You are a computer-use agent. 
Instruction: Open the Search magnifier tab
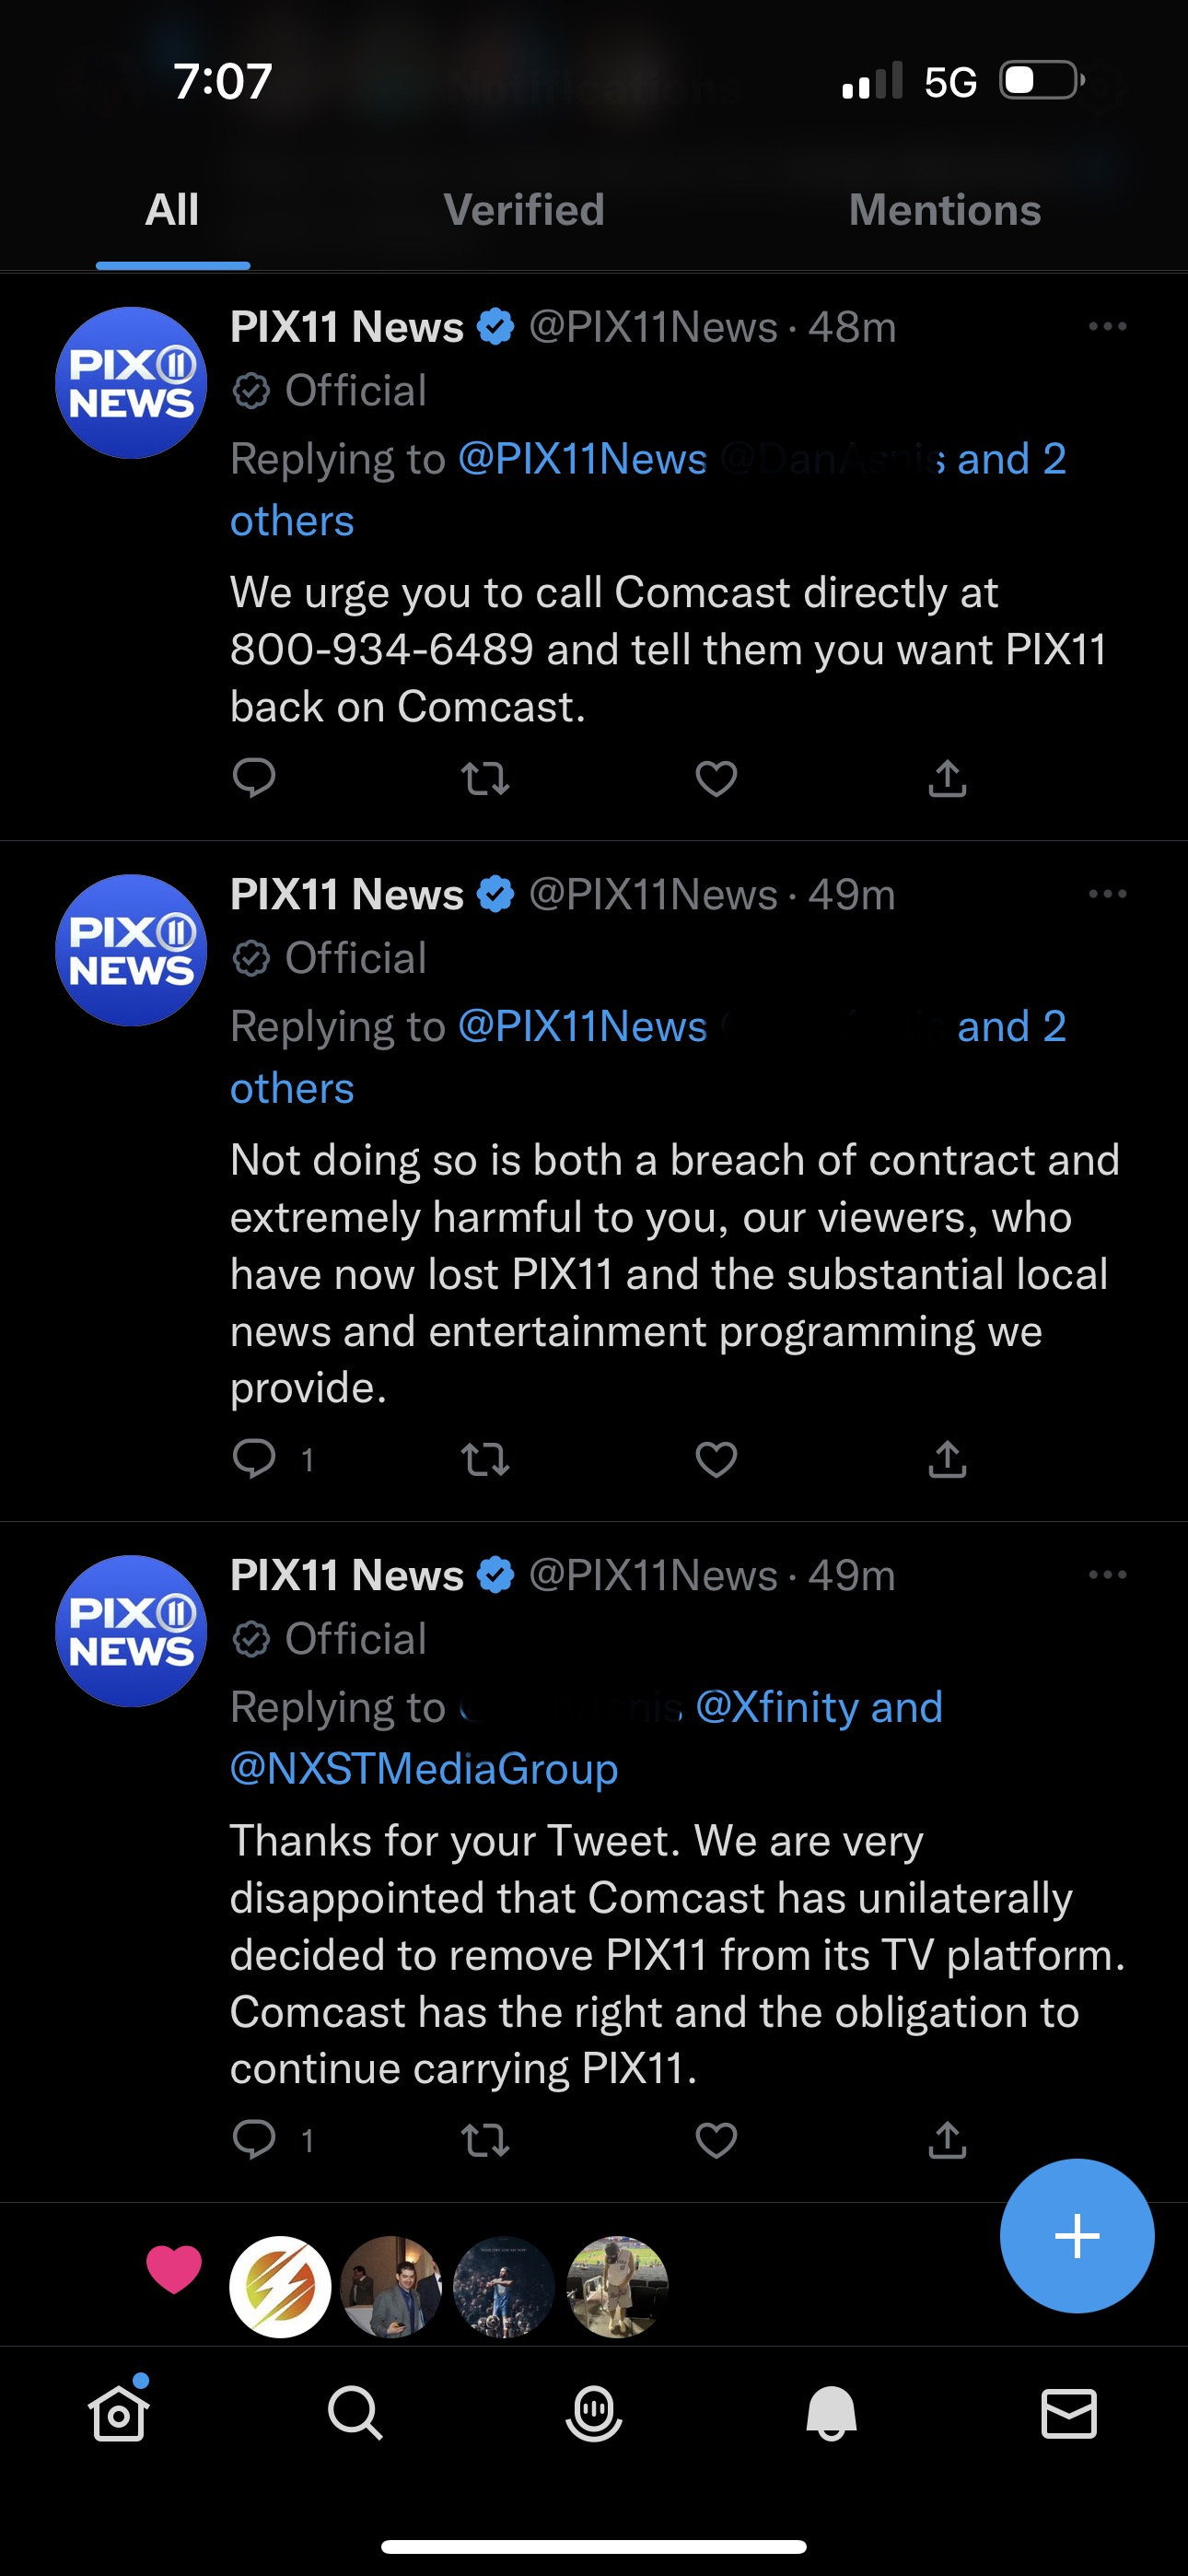point(355,2414)
